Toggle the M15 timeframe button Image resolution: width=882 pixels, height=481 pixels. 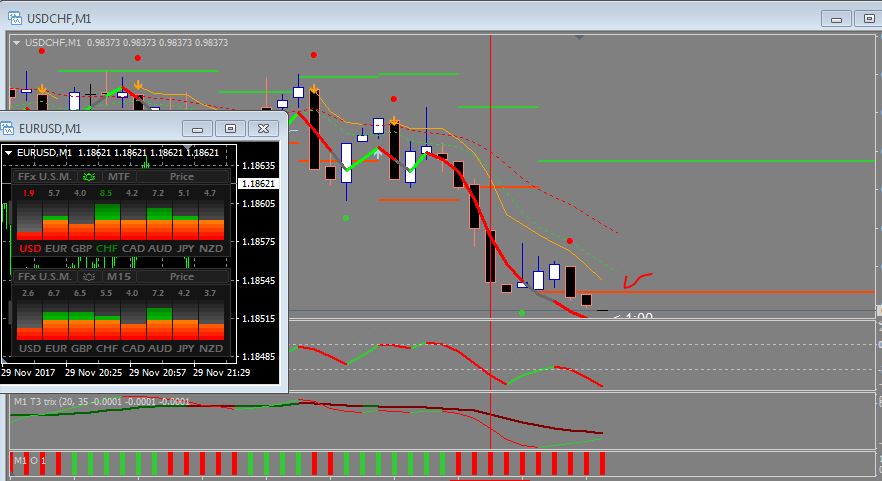(119, 277)
